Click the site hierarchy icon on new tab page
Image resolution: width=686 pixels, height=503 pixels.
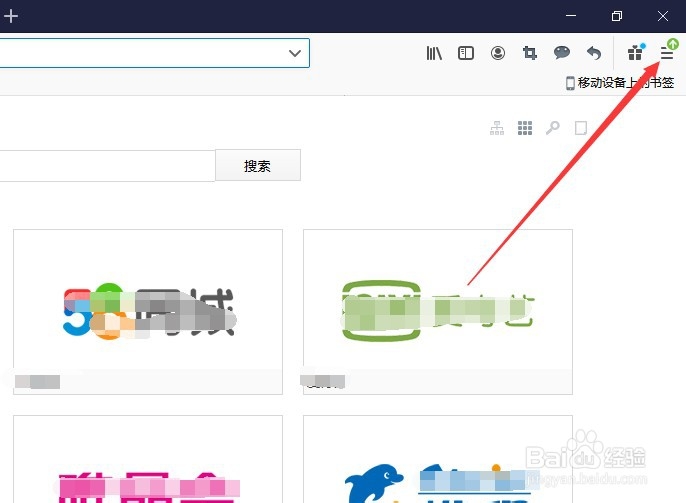point(497,128)
